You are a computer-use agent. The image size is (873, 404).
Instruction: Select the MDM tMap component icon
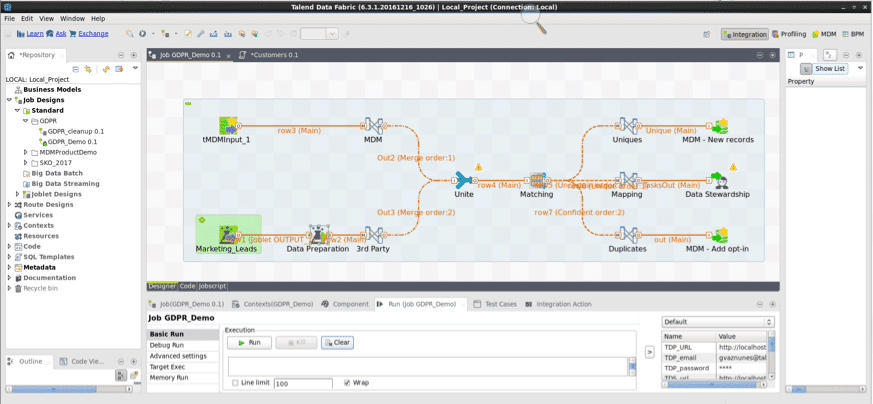[x=373, y=126]
